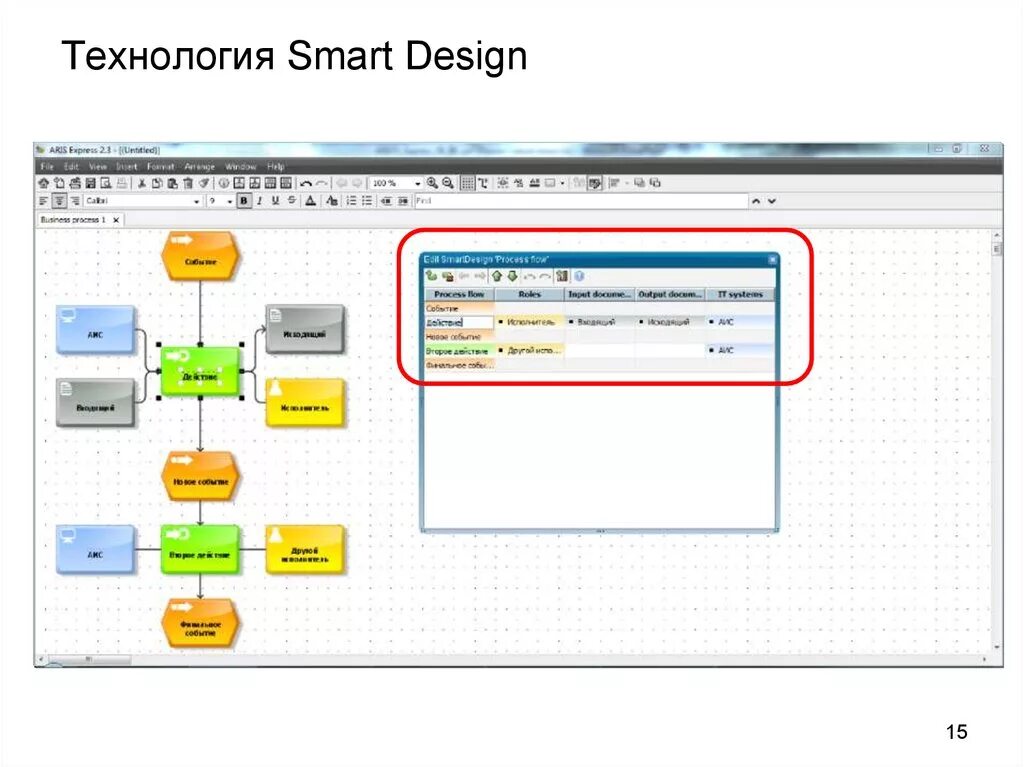
Task: Click the numbered list icon
Action: coord(351,201)
